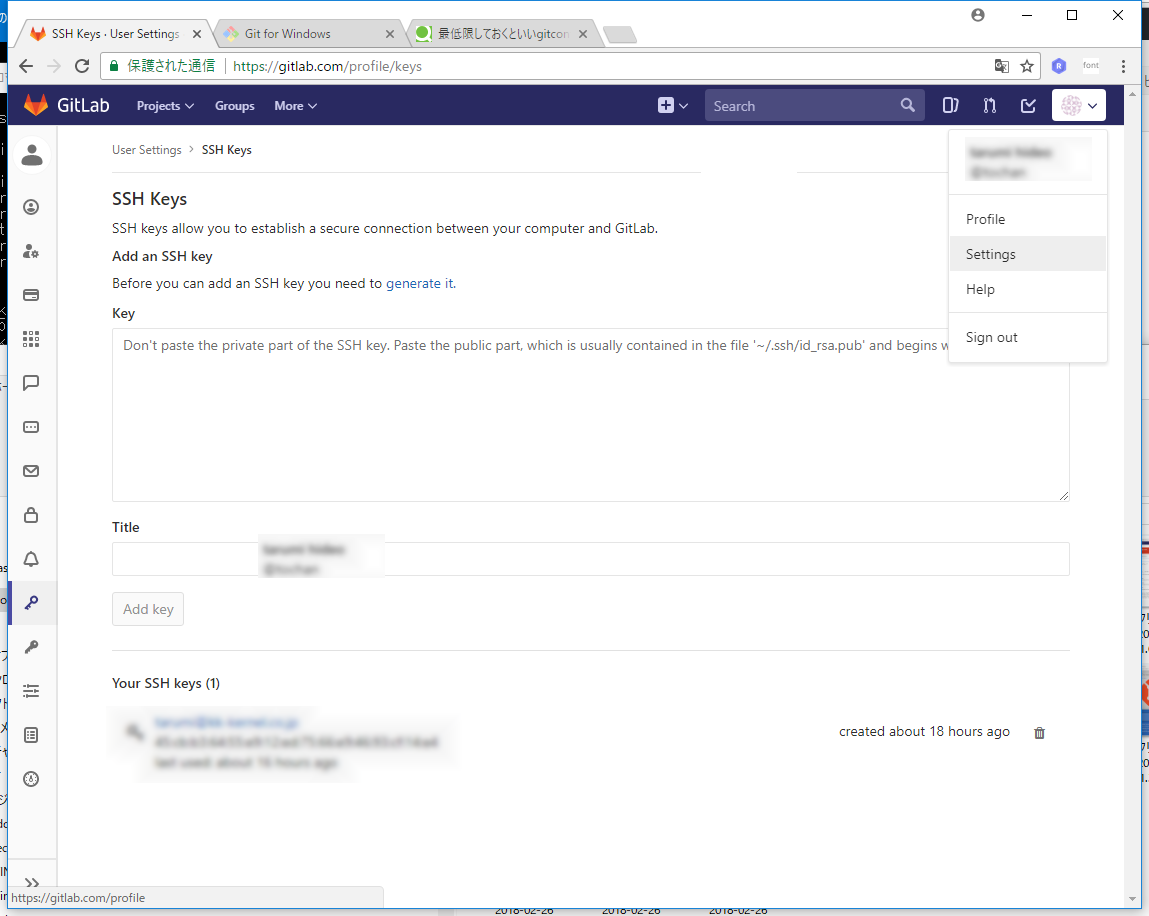Go to Emails via the envelope icon

31,471
